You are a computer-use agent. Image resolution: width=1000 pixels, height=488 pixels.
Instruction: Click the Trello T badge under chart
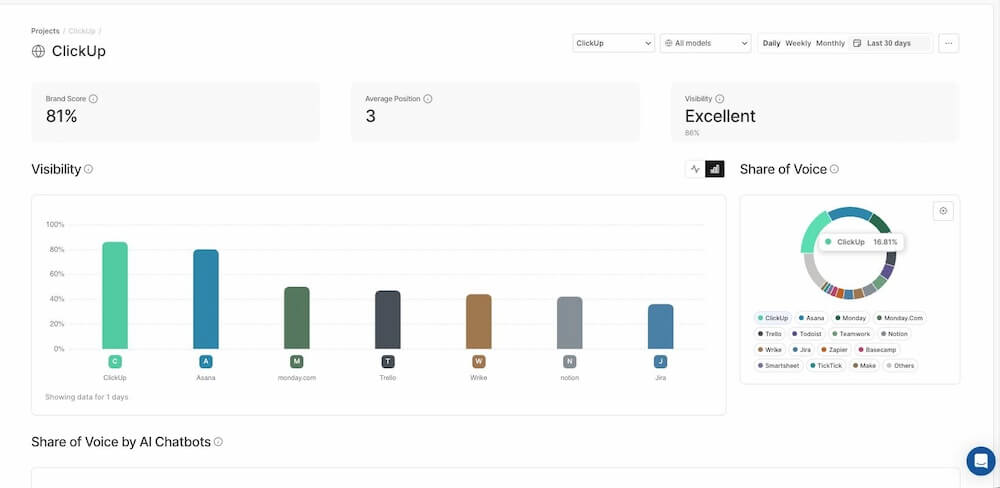click(x=388, y=362)
